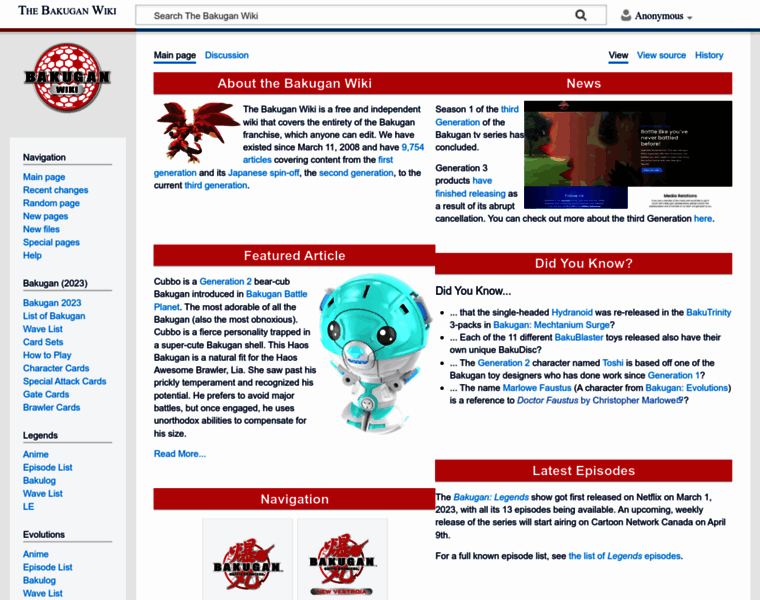Open the Toshi character link
Viewport: 760px width, 600px height.
click(x=613, y=363)
